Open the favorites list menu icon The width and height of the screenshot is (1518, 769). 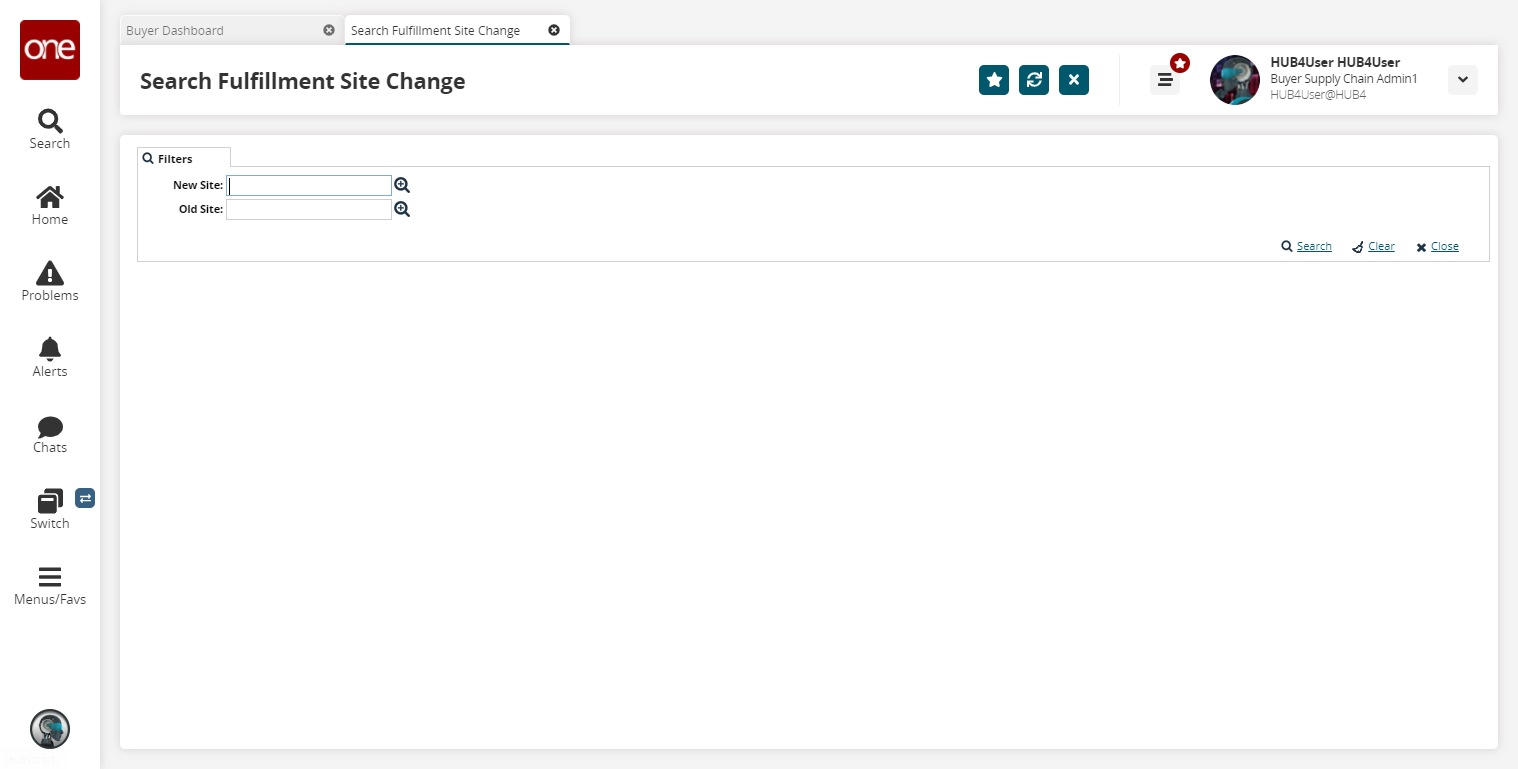[x=1165, y=80]
